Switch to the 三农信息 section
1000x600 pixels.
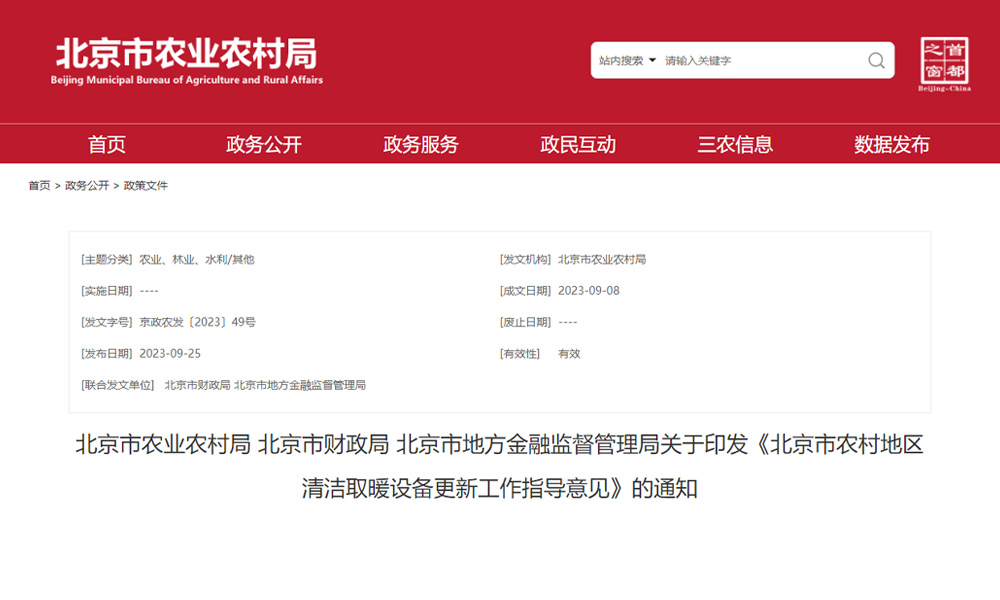pyautogui.click(x=735, y=144)
